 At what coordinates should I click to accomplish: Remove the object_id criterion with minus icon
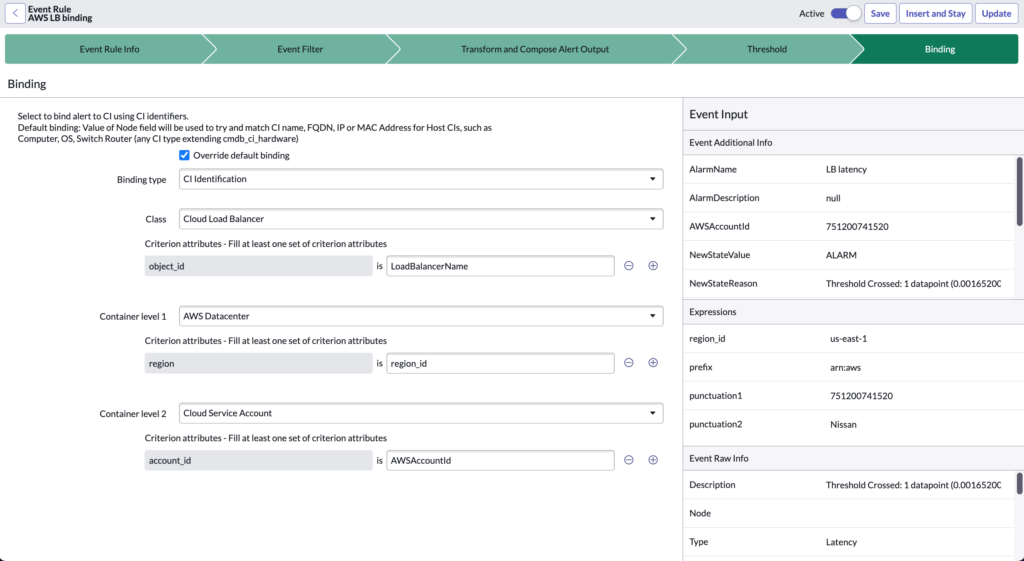pos(629,266)
